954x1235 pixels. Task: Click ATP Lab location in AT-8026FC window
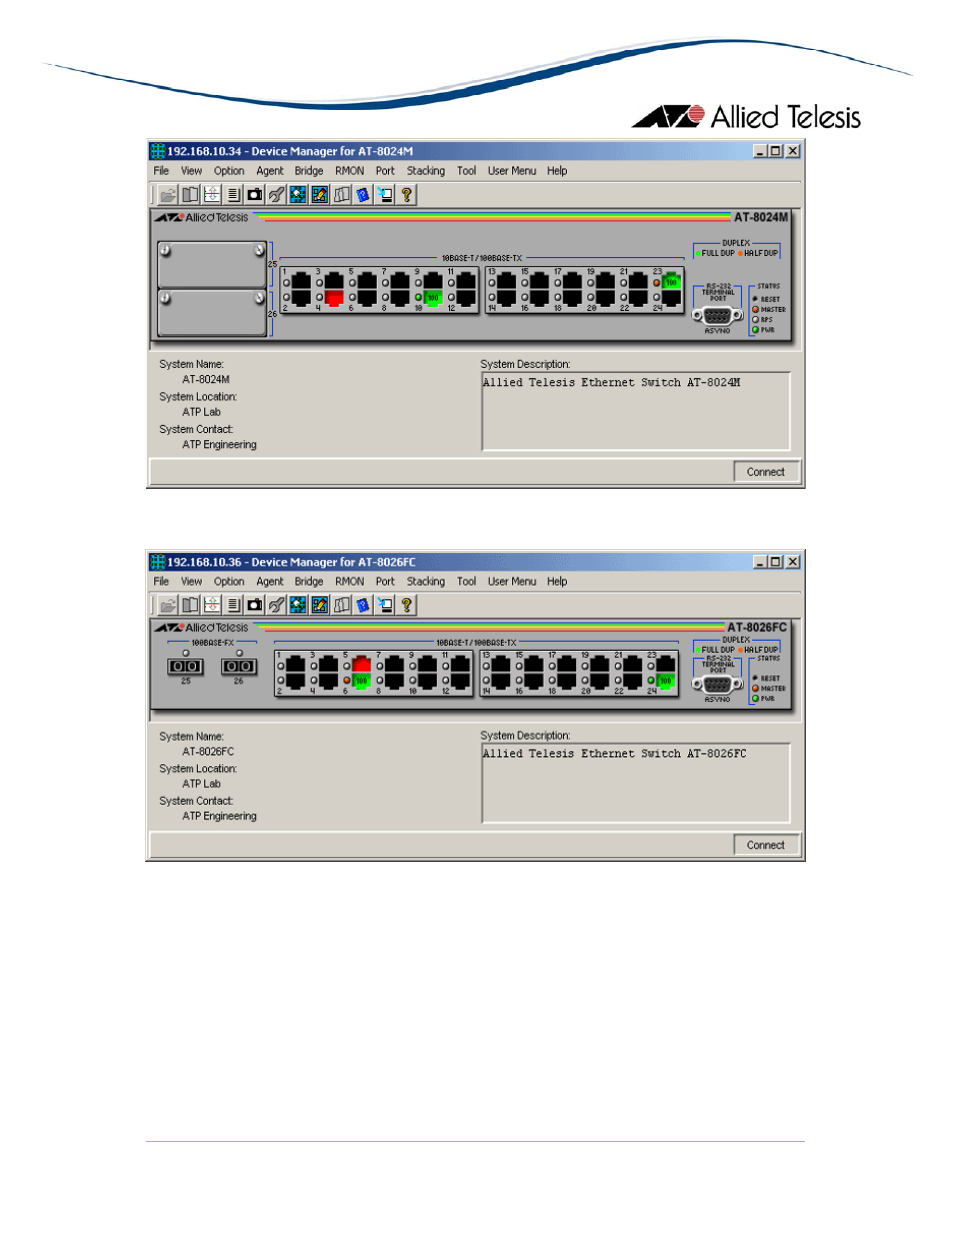(x=201, y=784)
